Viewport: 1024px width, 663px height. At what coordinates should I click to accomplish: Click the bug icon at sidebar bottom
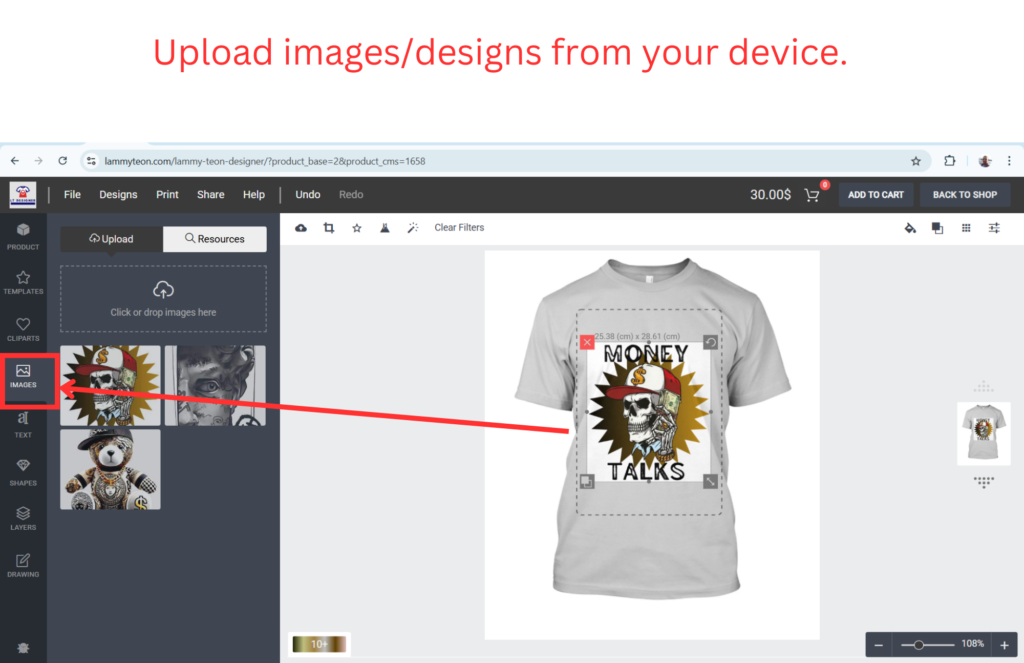tap(23, 648)
